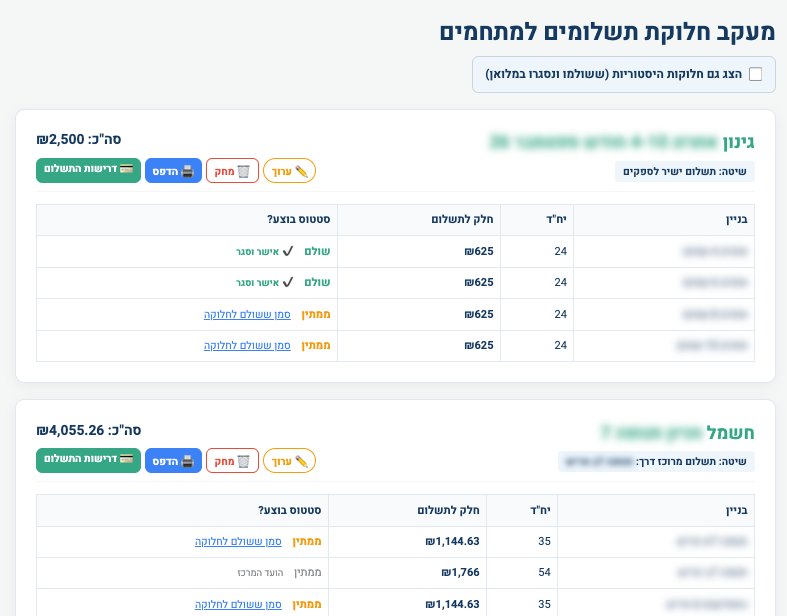This screenshot has height=616, width=787.
Task: Click the badge שיטה: תשלום מרוכז דרך
Action: (x=657, y=461)
